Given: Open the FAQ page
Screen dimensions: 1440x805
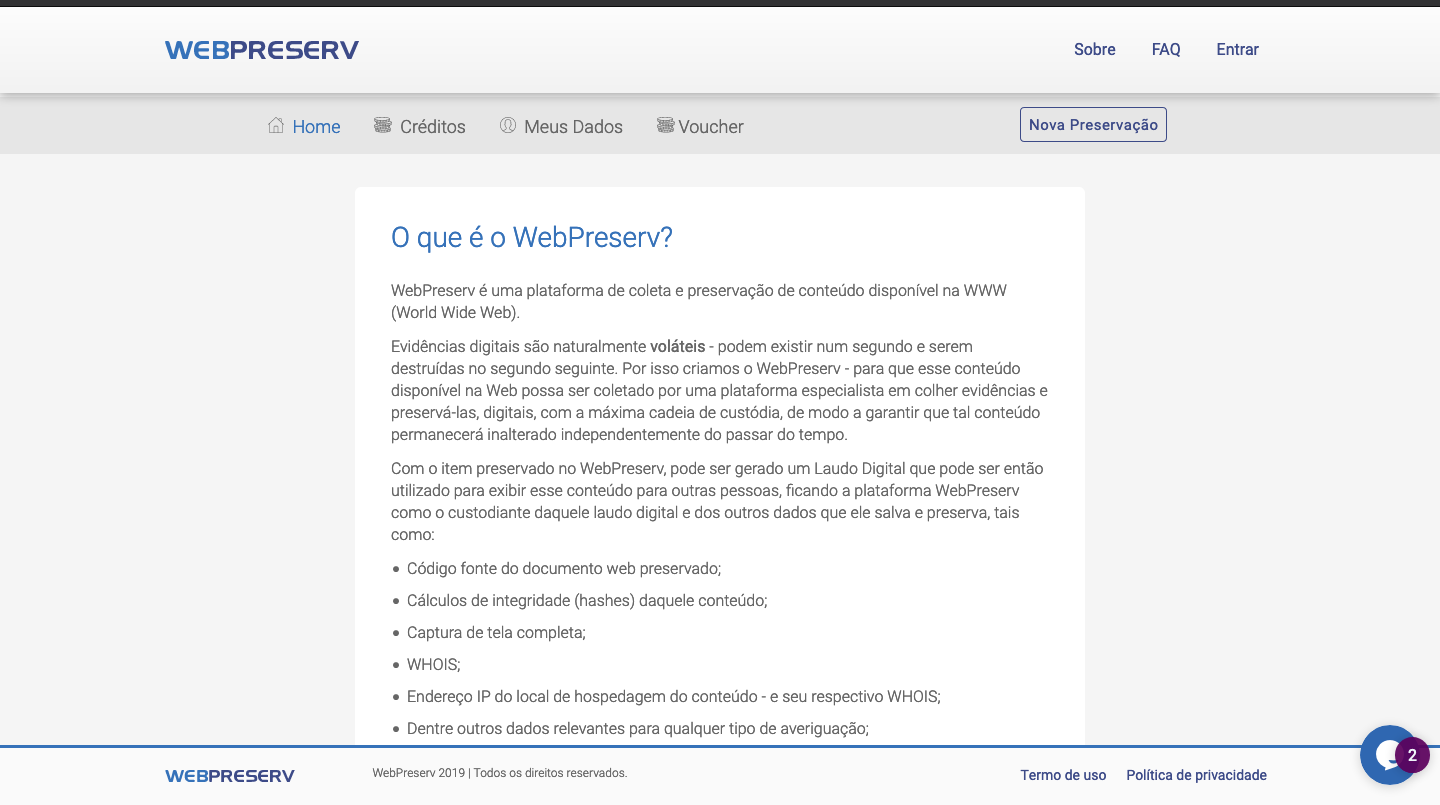Looking at the screenshot, I should point(1166,49).
